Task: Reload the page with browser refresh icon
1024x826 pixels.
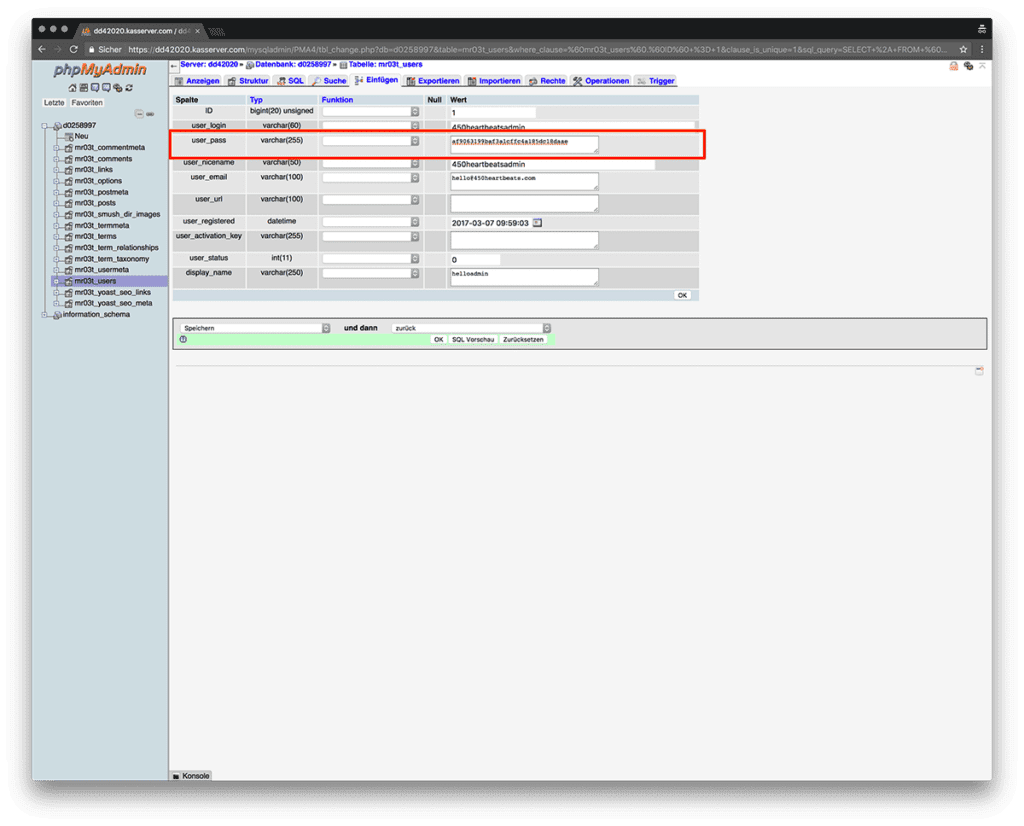Action: point(73,49)
